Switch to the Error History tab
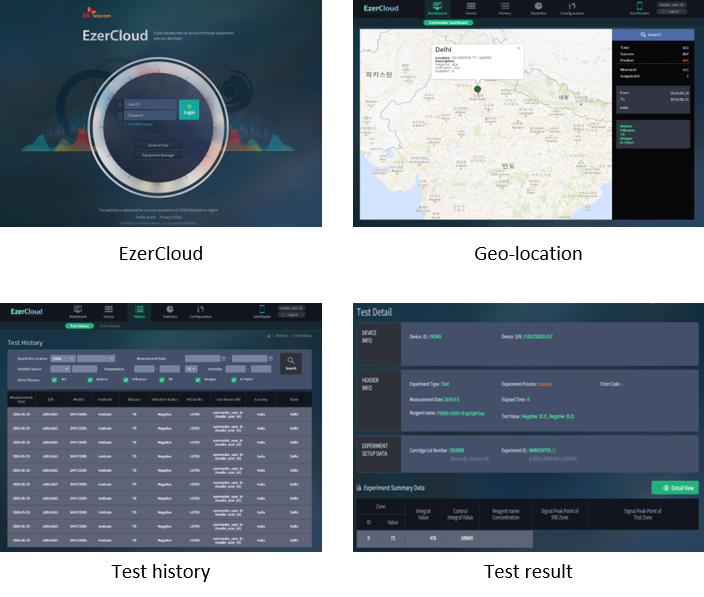 [109, 326]
